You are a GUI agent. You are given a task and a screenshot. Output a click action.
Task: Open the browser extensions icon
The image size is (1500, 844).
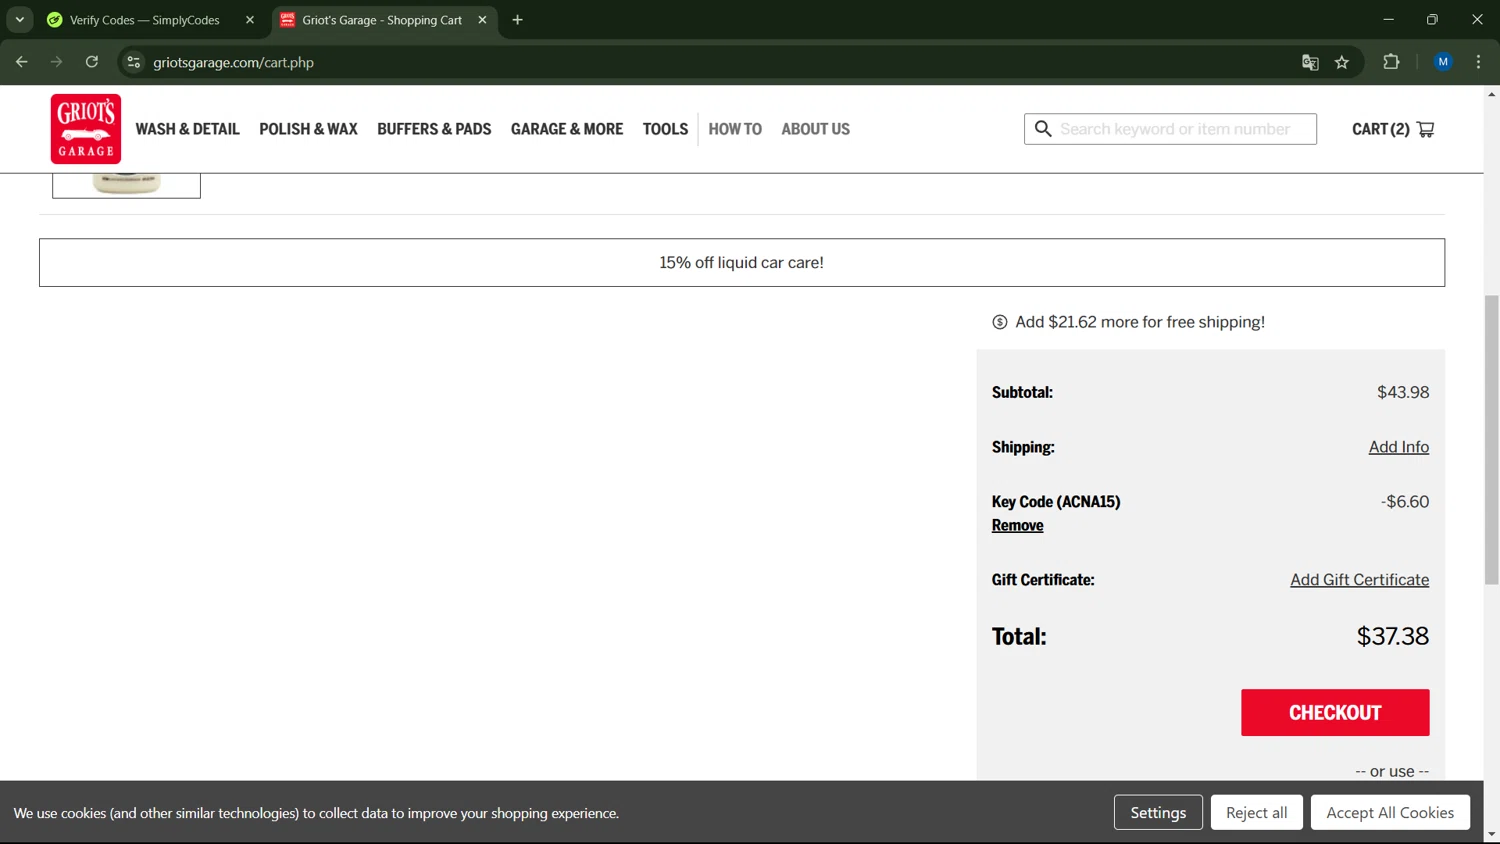click(x=1391, y=62)
